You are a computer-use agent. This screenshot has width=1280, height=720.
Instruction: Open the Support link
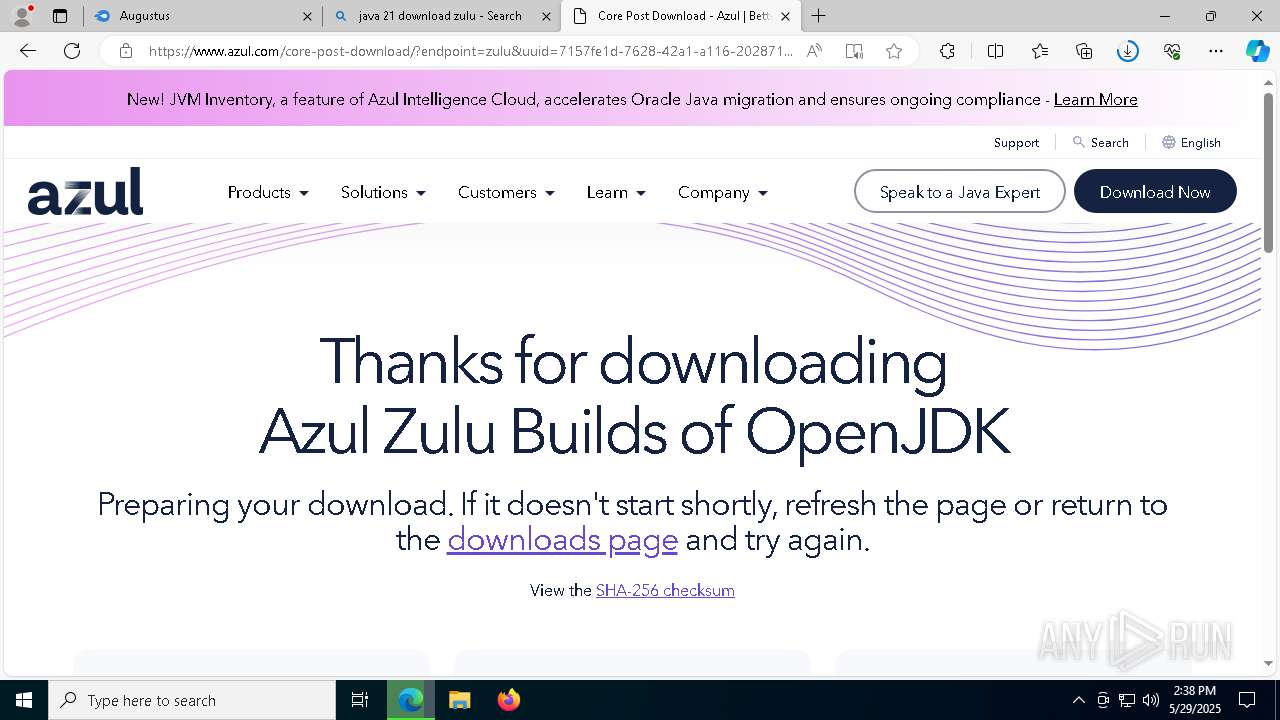[x=1016, y=142]
